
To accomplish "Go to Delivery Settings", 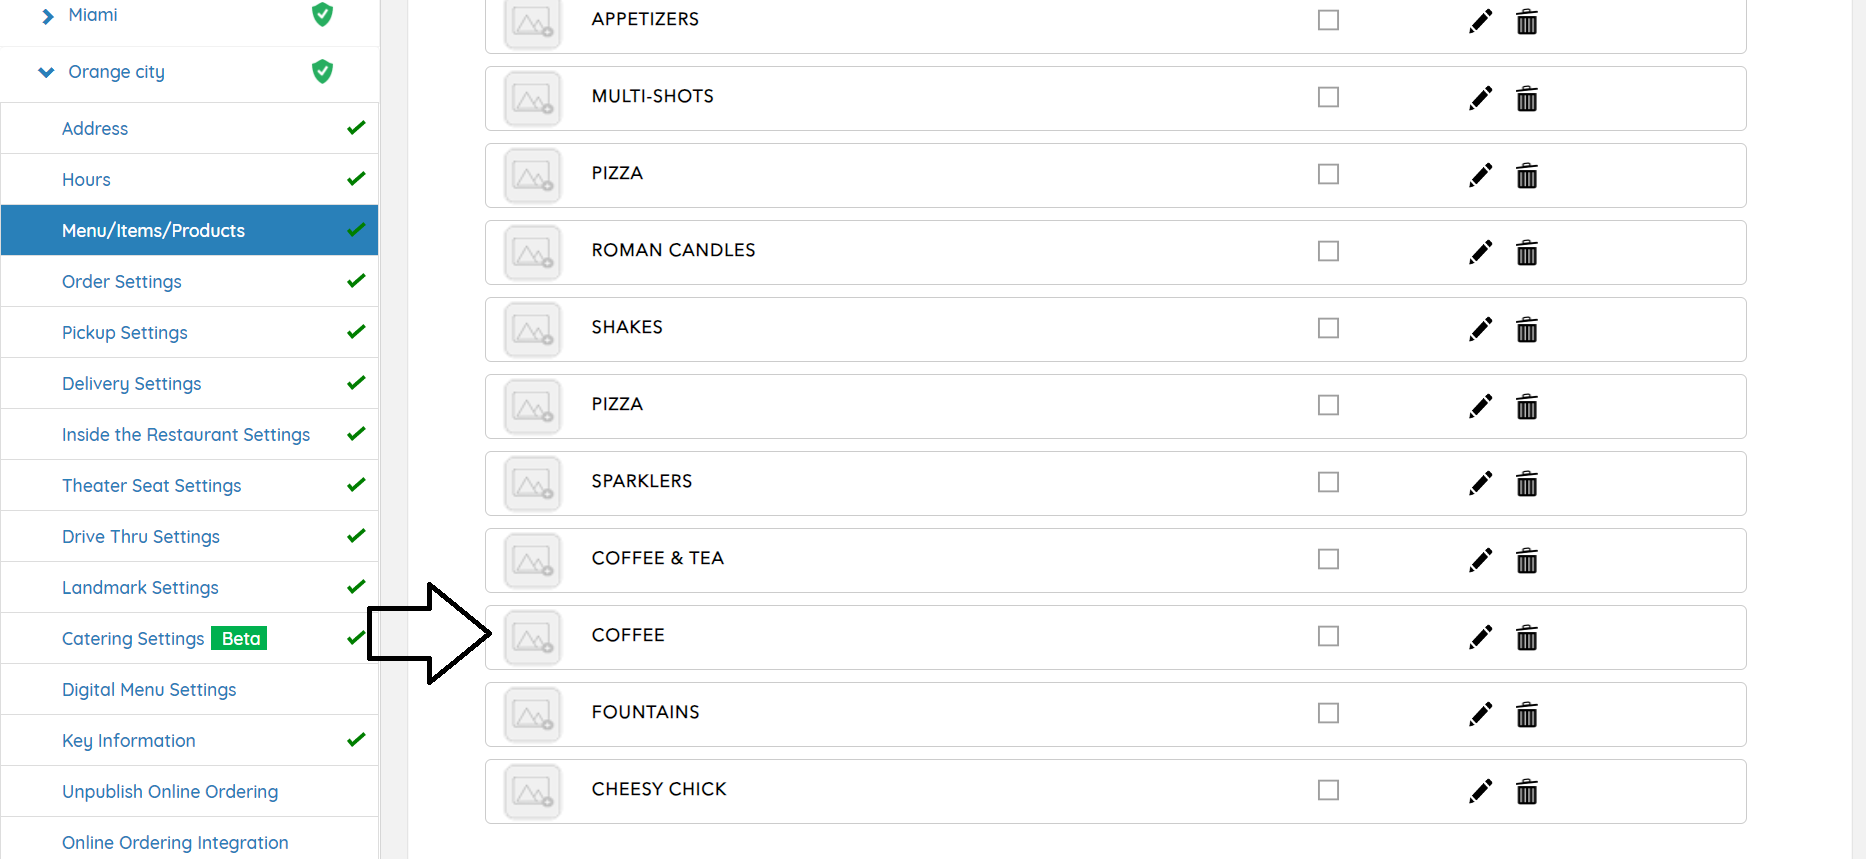I will tap(131, 384).
